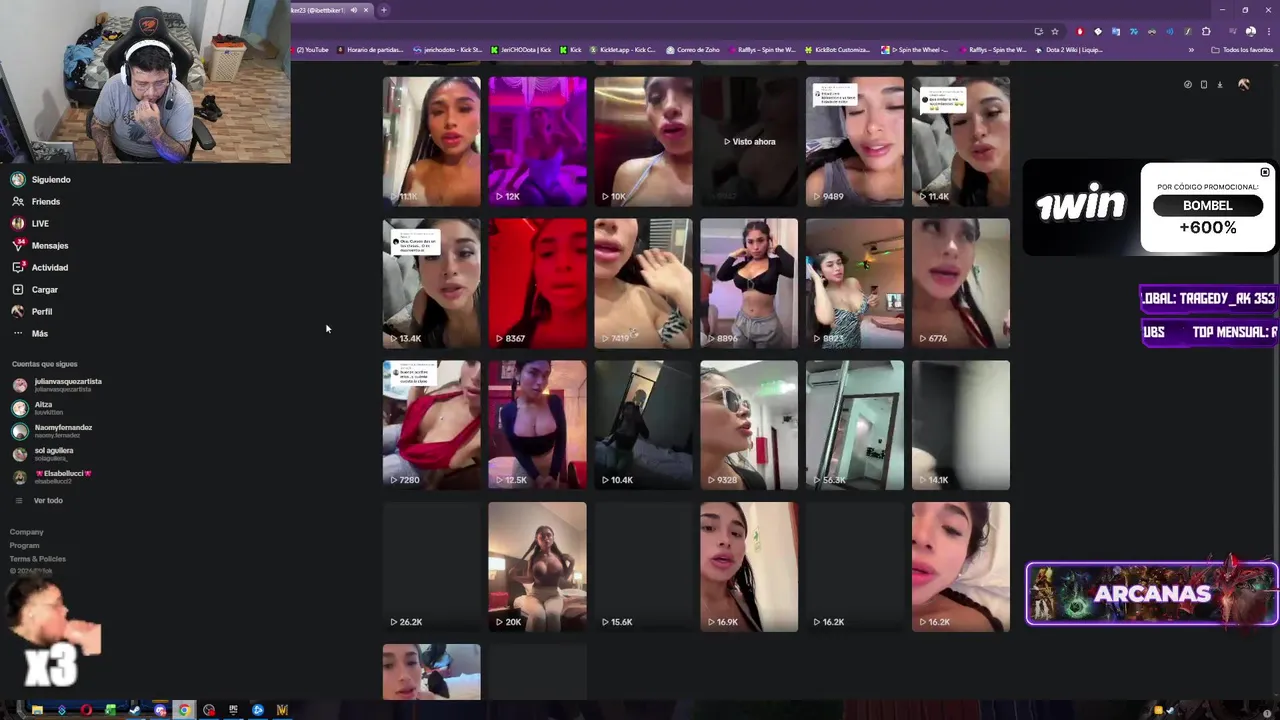Image resolution: width=1280 pixels, height=720 pixels.
Task: Play the video with 7280 views
Action: pos(431,426)
